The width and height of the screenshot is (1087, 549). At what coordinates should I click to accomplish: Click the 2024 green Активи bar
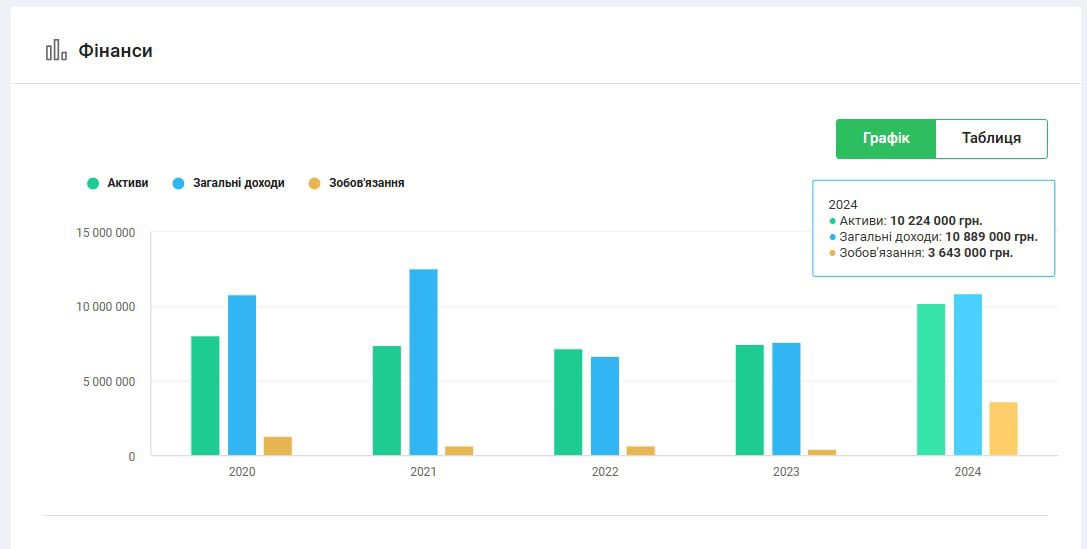tap(931, 380)
